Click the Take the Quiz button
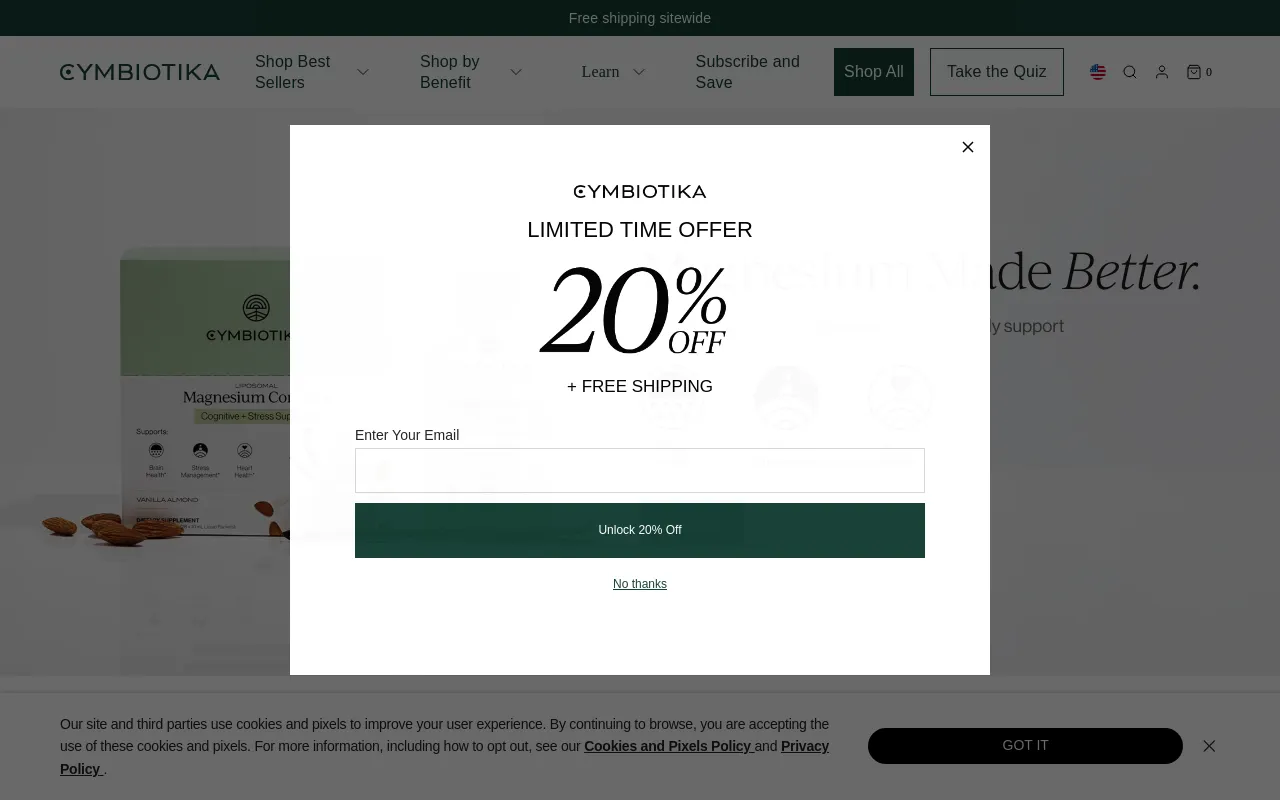1280x800 pixels. [x=997, y=72]
